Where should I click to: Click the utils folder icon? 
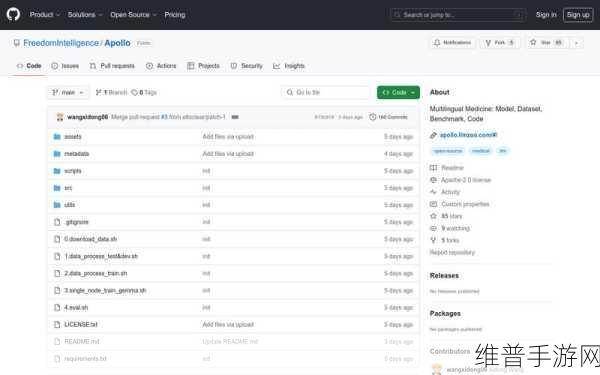57,205
